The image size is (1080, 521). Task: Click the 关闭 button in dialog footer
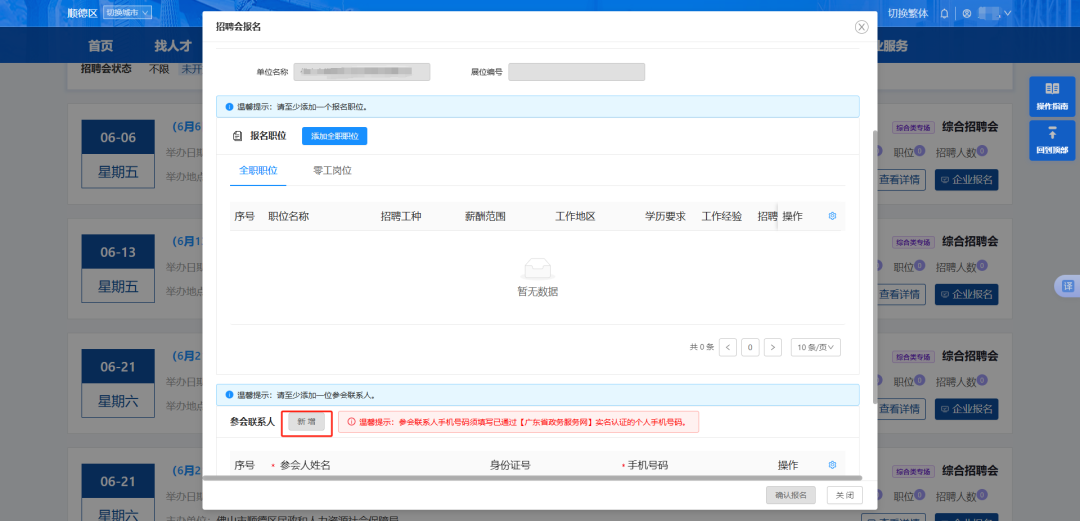(844, 495)
